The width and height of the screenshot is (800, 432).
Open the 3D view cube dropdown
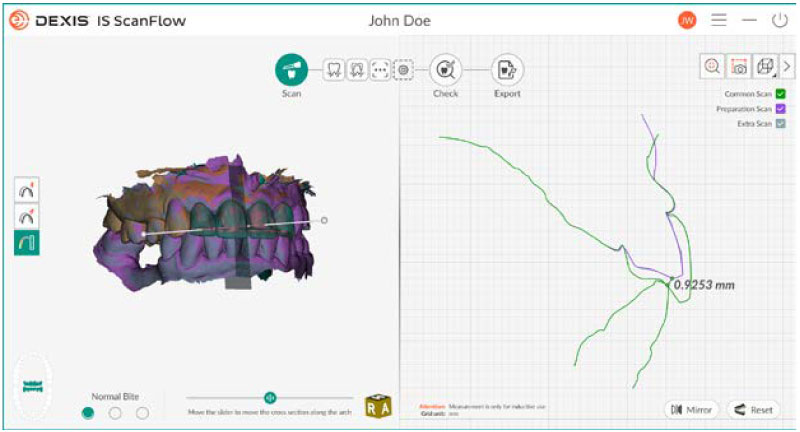point(765,66)
